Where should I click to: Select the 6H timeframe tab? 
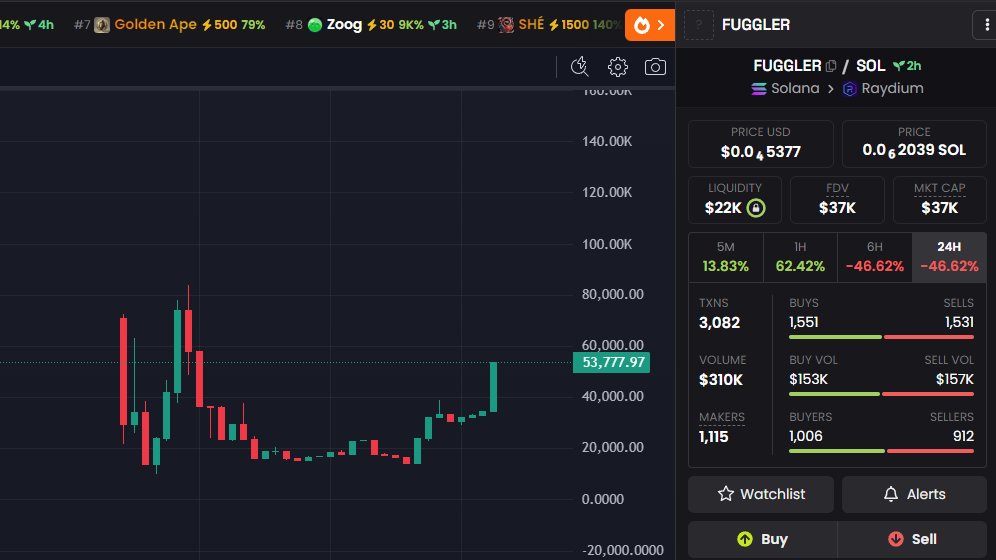click(x=875, y=257)
